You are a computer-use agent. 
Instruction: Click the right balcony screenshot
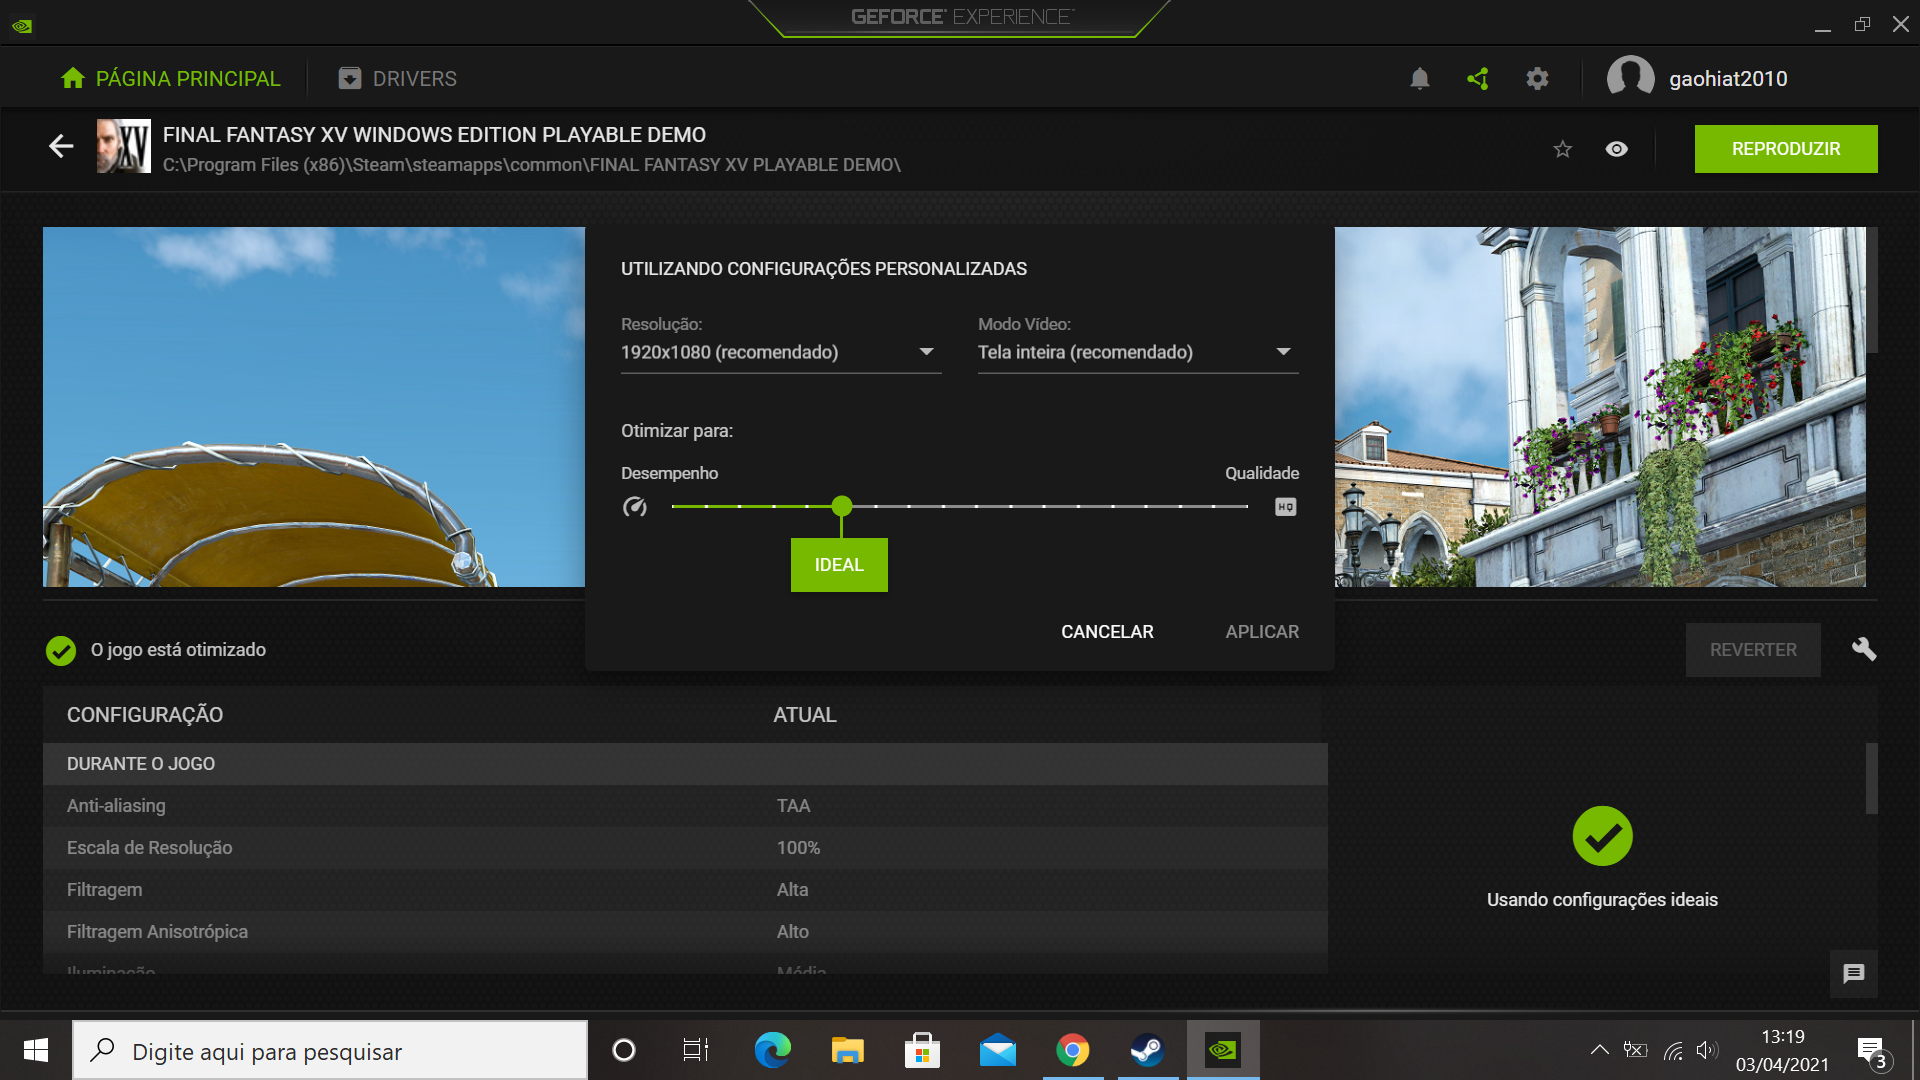point(1600,407)
